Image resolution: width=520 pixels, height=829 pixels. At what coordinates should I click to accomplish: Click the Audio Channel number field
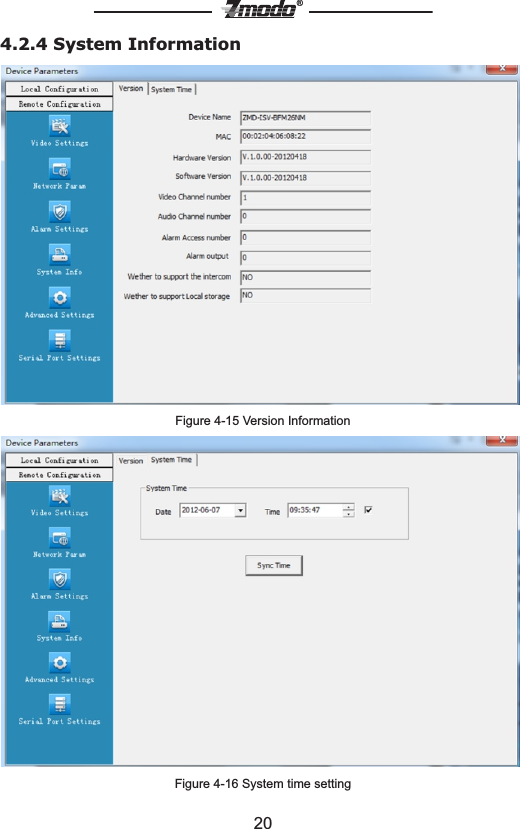305,216
